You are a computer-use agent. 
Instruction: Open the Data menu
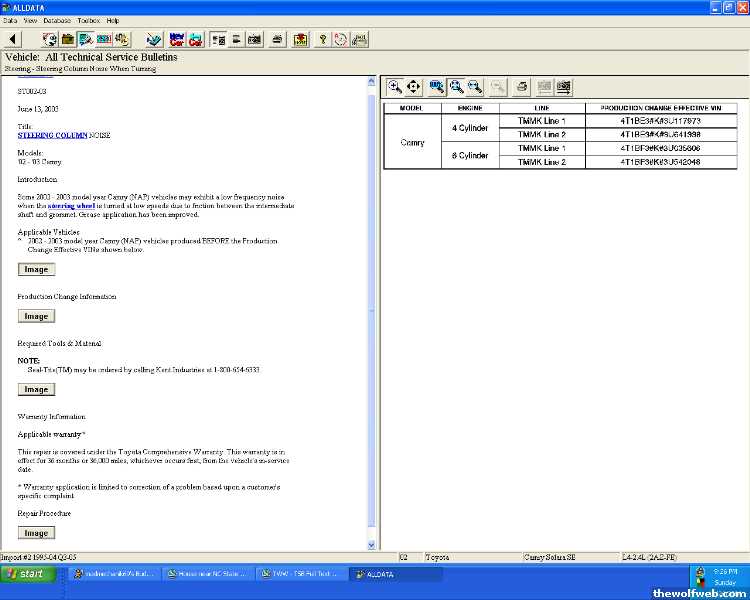point(10,20)
